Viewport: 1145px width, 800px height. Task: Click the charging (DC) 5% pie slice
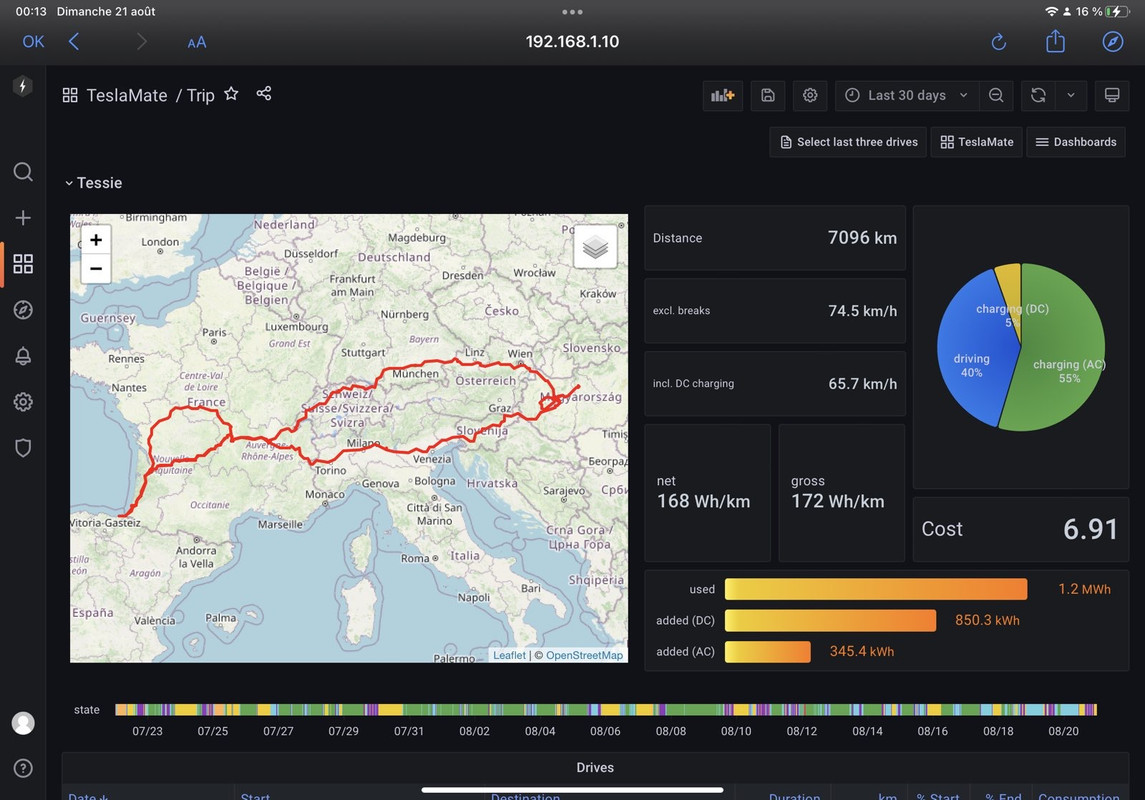coord(1011,292)
